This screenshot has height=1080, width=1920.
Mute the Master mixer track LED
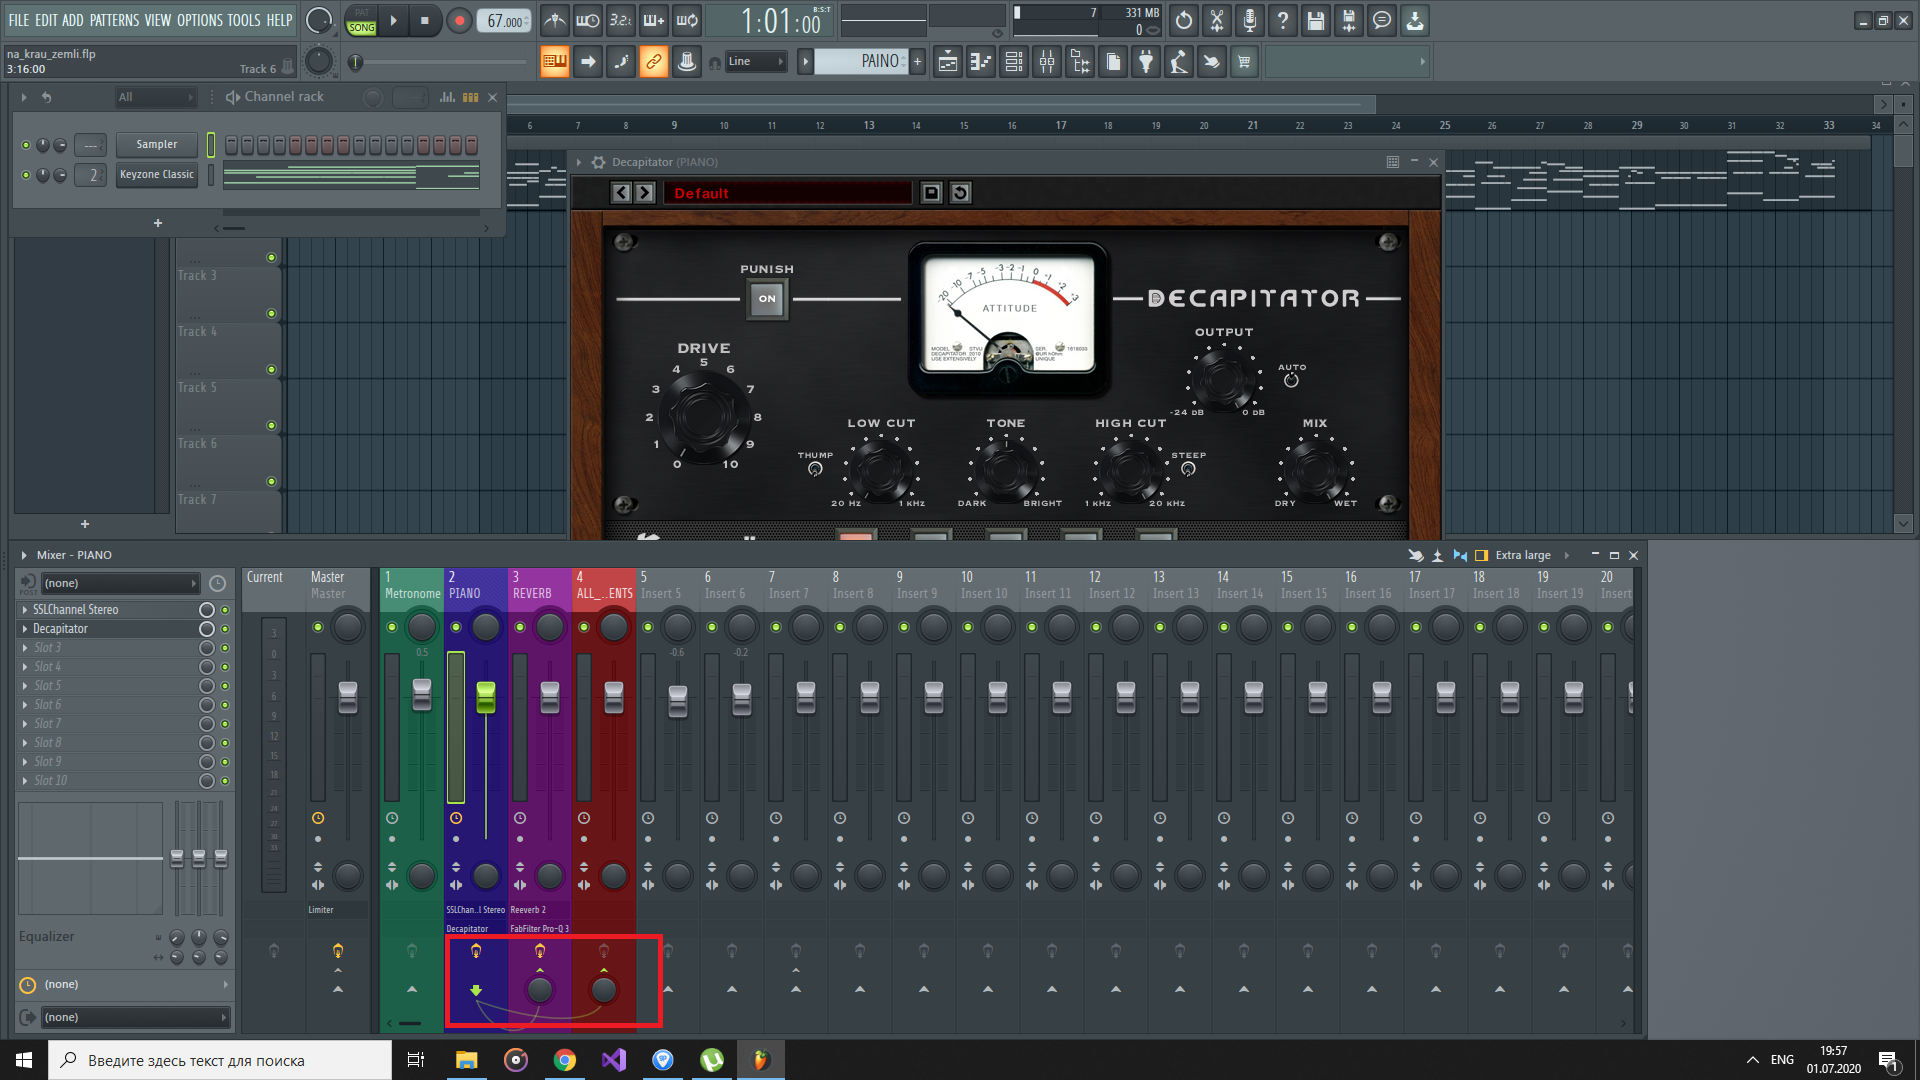[318, 627]
